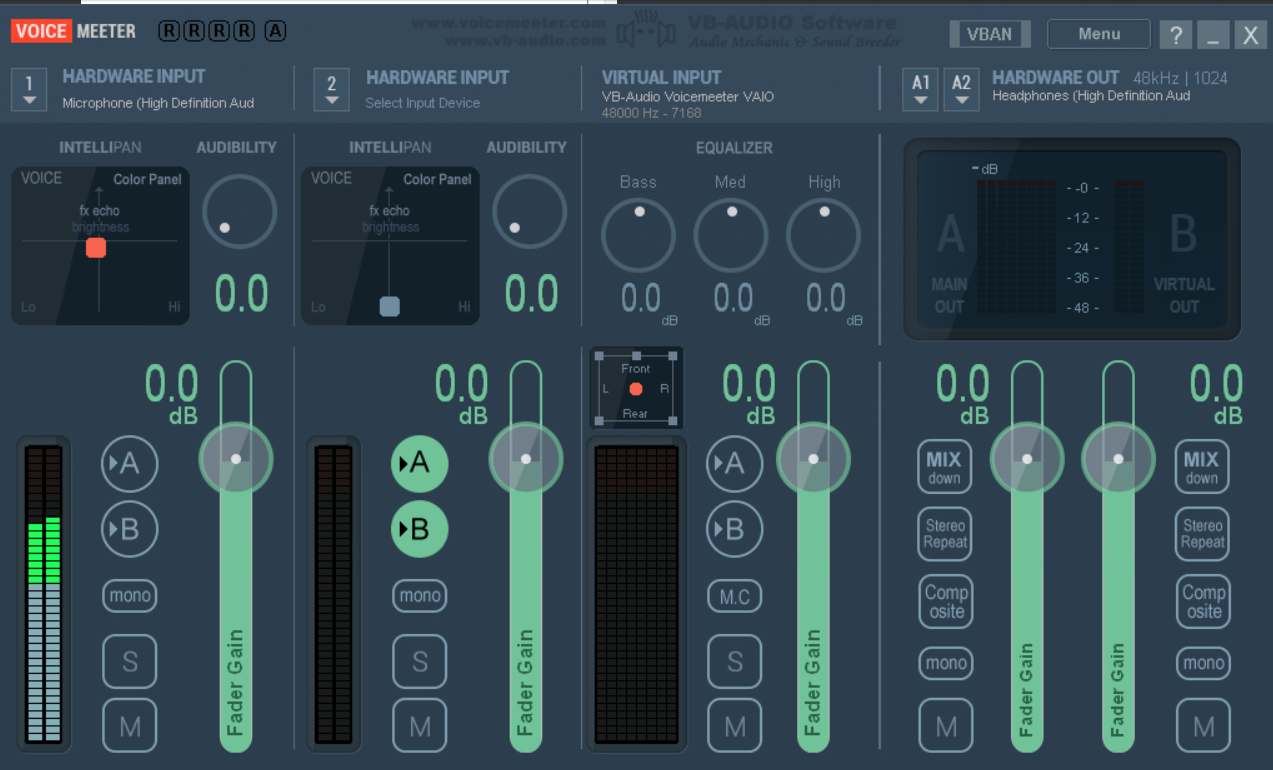Toggle MIX down on bus A

click(x=944, y=467)
